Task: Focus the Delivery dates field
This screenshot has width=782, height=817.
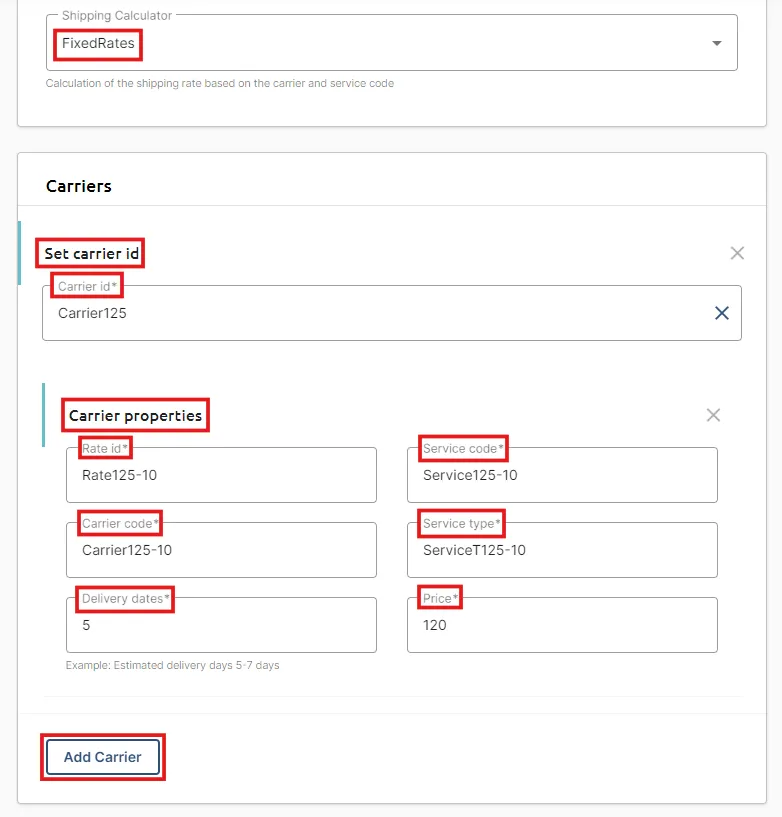Action: coord(221,625)
